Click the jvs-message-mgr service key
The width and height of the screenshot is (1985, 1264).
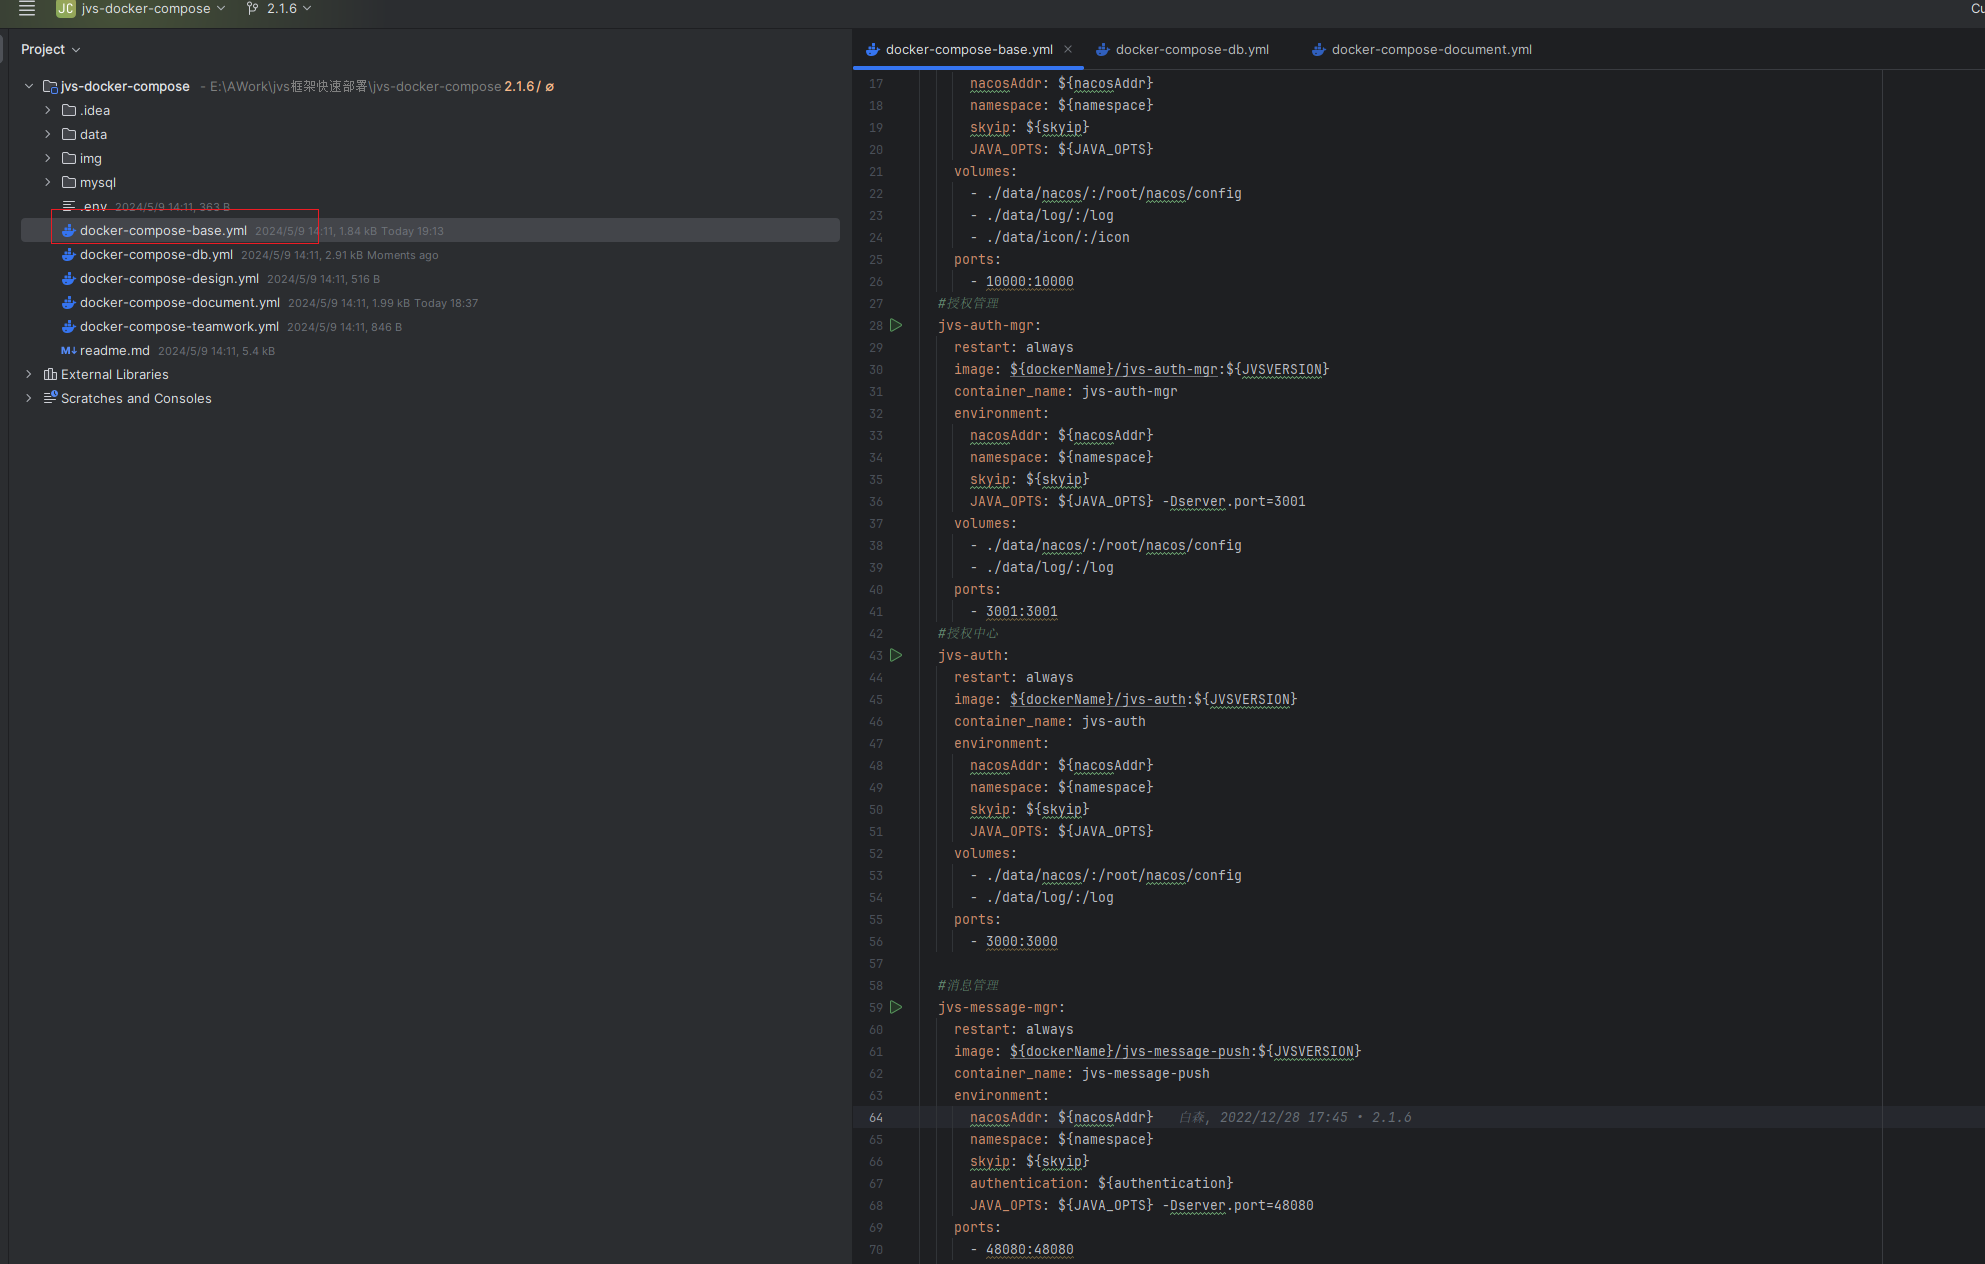coord(1000,1007)
